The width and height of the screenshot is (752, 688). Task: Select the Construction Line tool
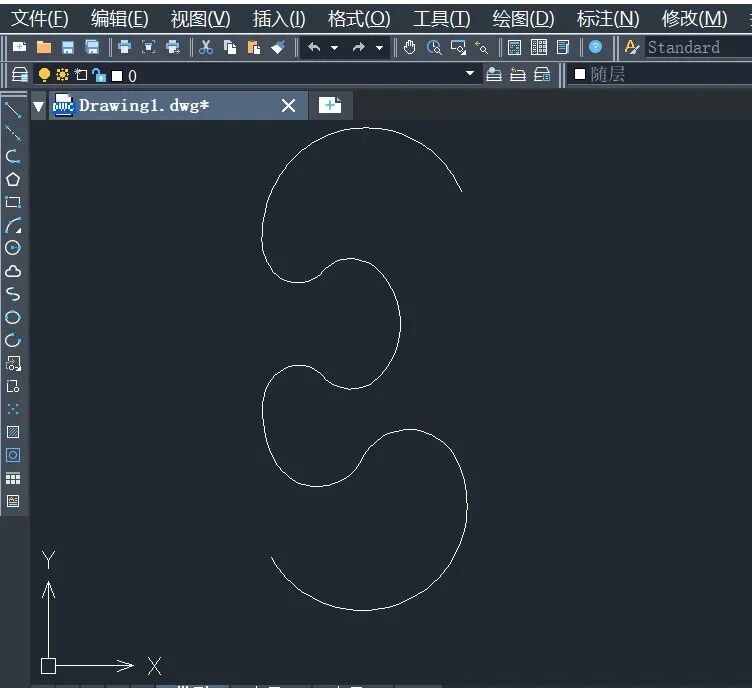click(13, 133)
